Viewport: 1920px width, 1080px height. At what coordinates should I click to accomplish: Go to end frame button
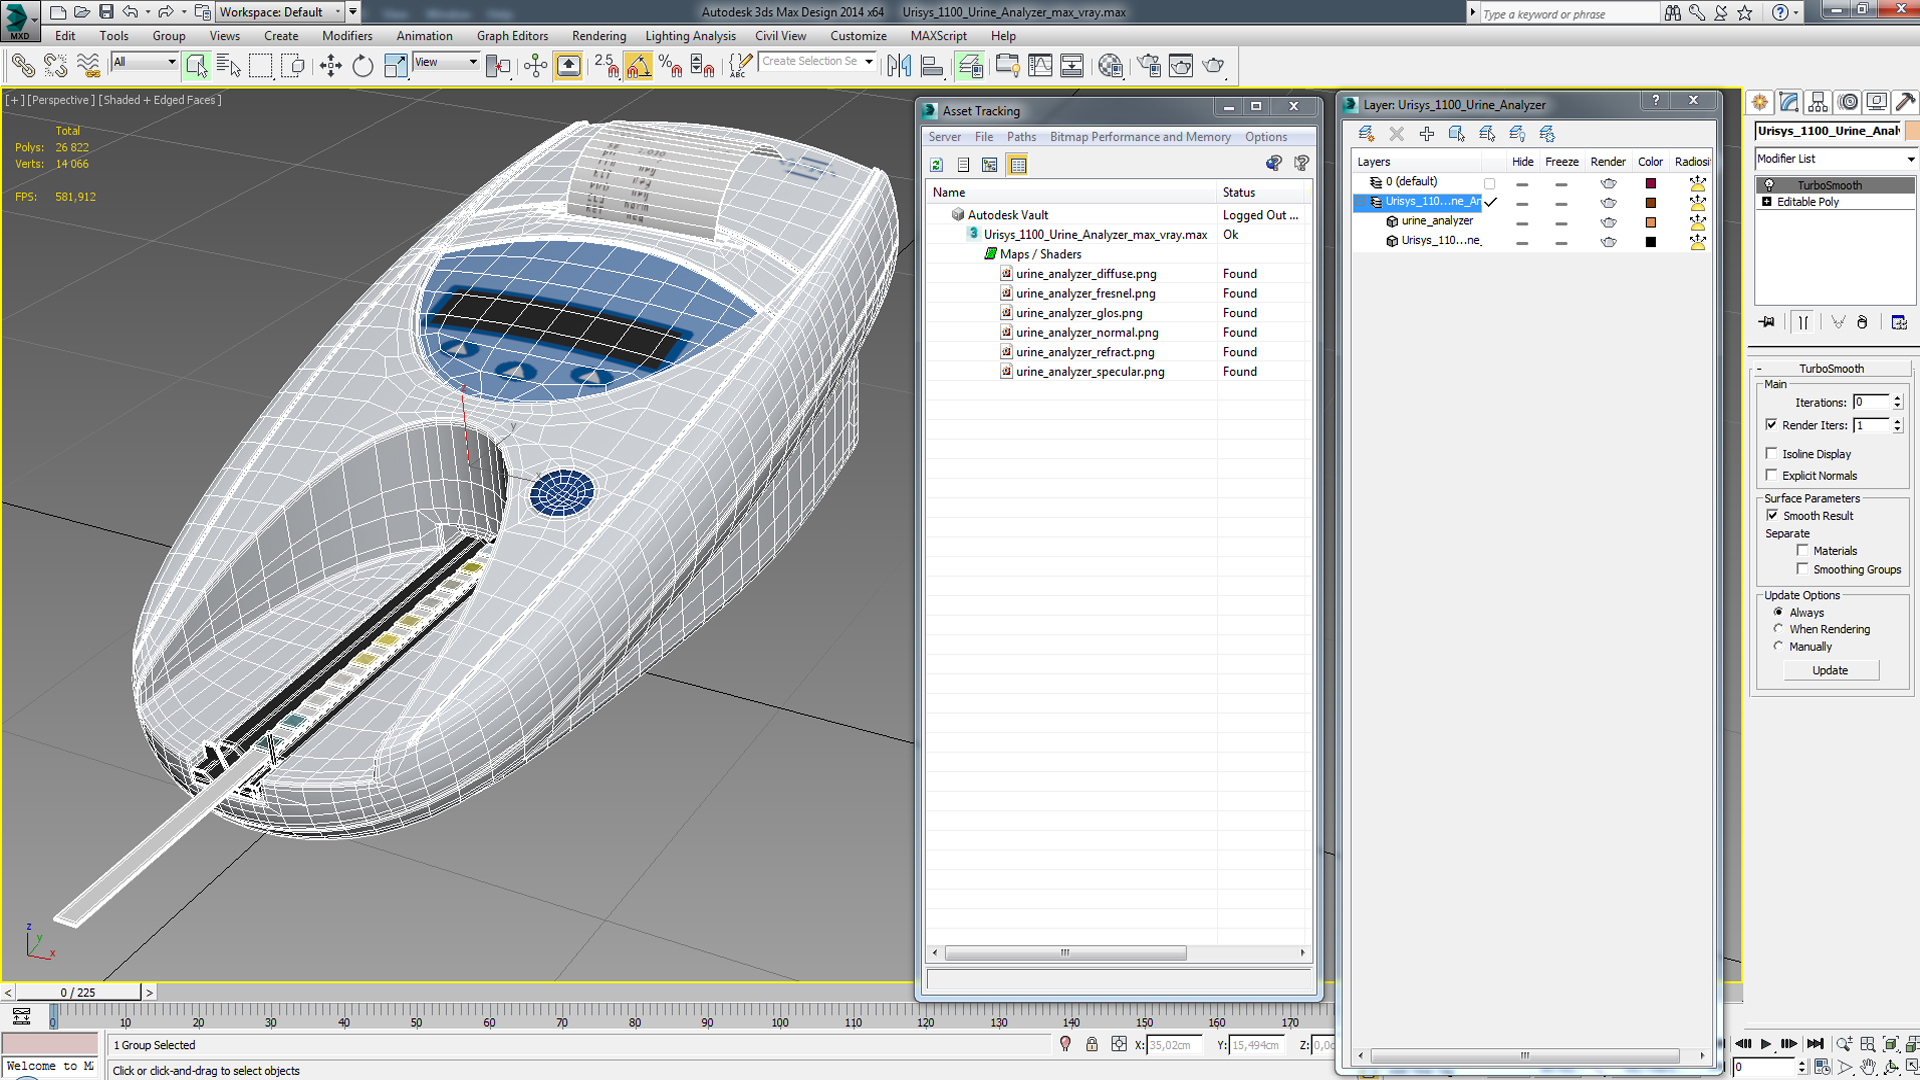pos(1815,1044)
